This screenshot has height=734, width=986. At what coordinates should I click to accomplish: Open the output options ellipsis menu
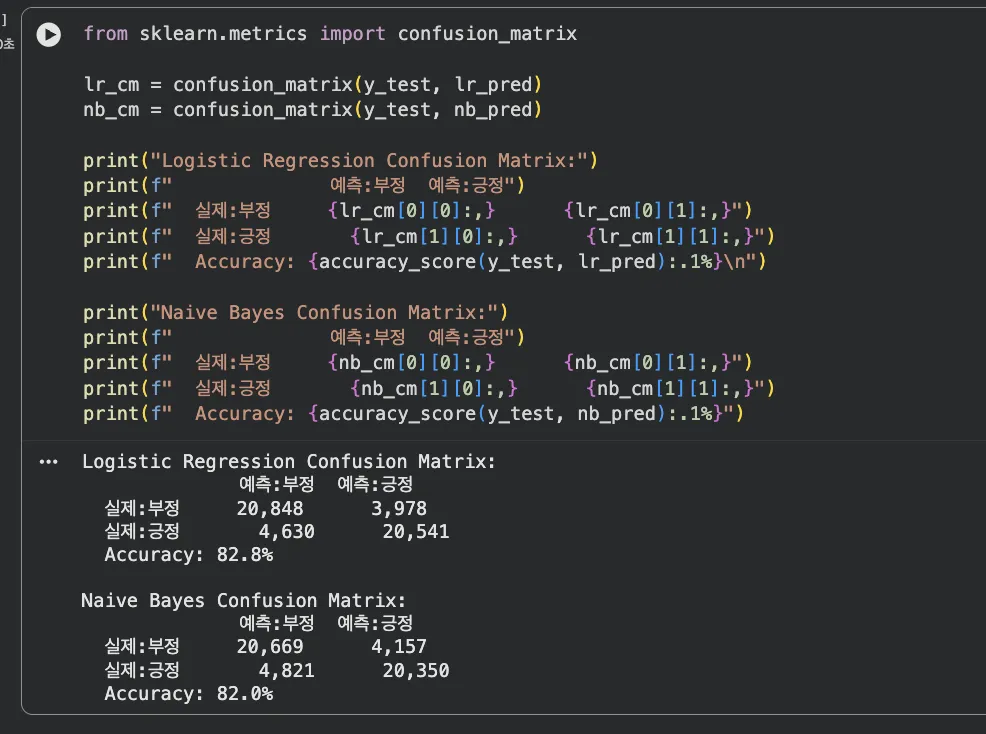click(x=48, y=461)
